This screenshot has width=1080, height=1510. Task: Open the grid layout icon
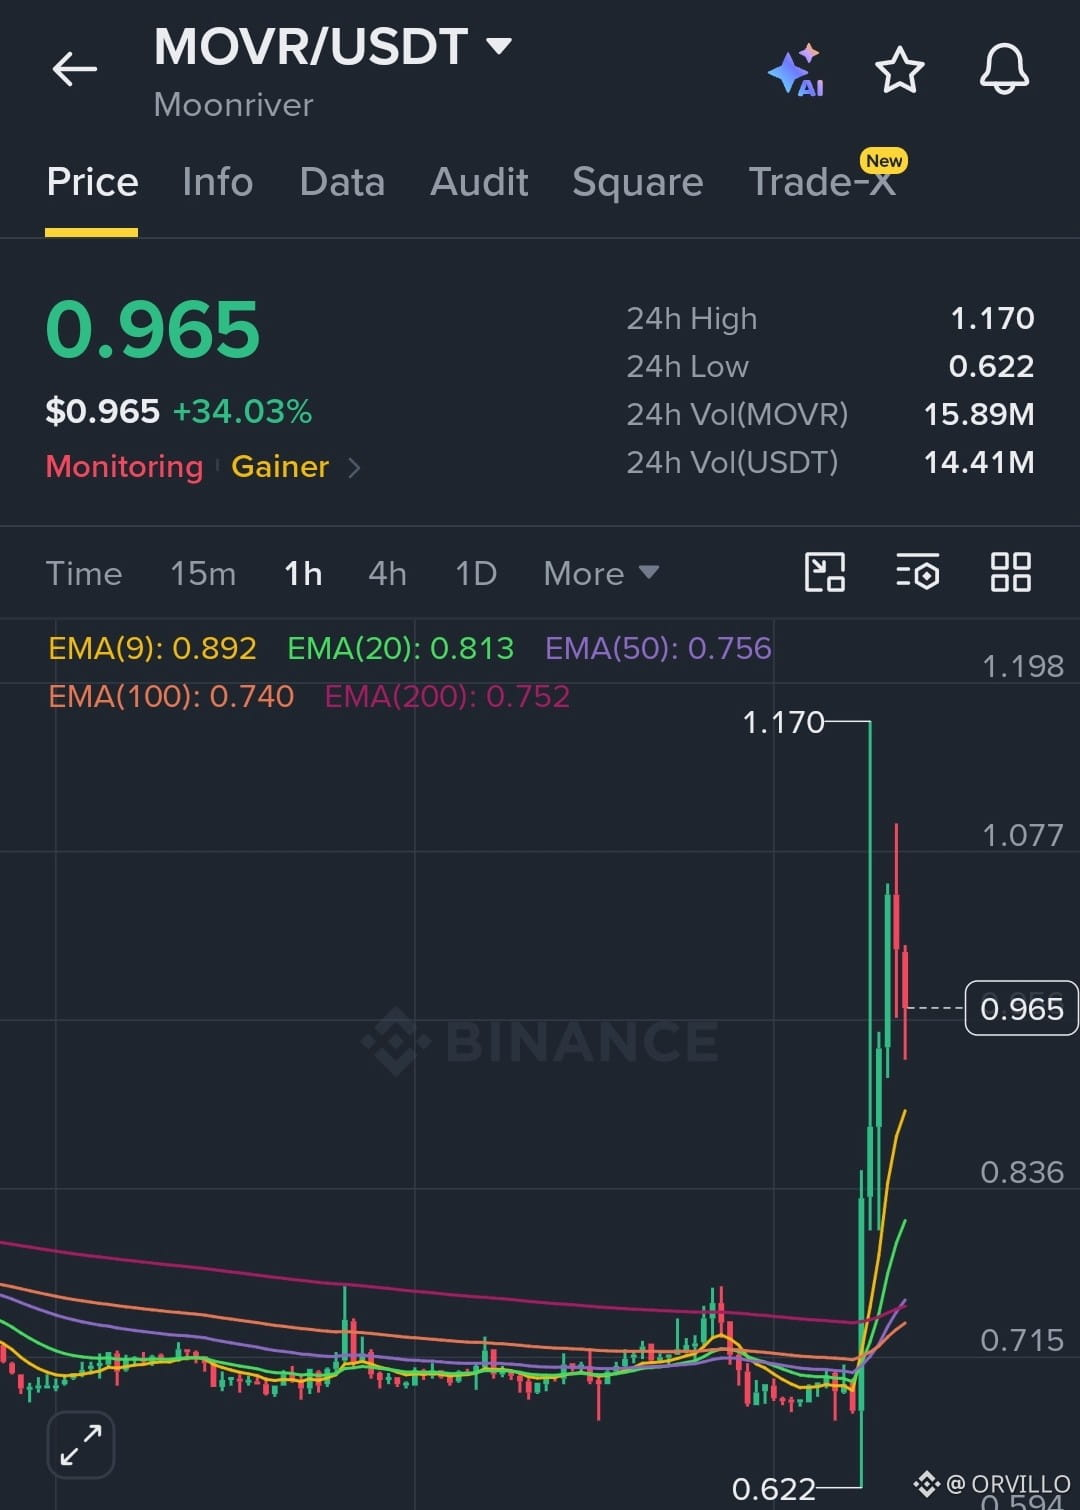[1010, 573]
